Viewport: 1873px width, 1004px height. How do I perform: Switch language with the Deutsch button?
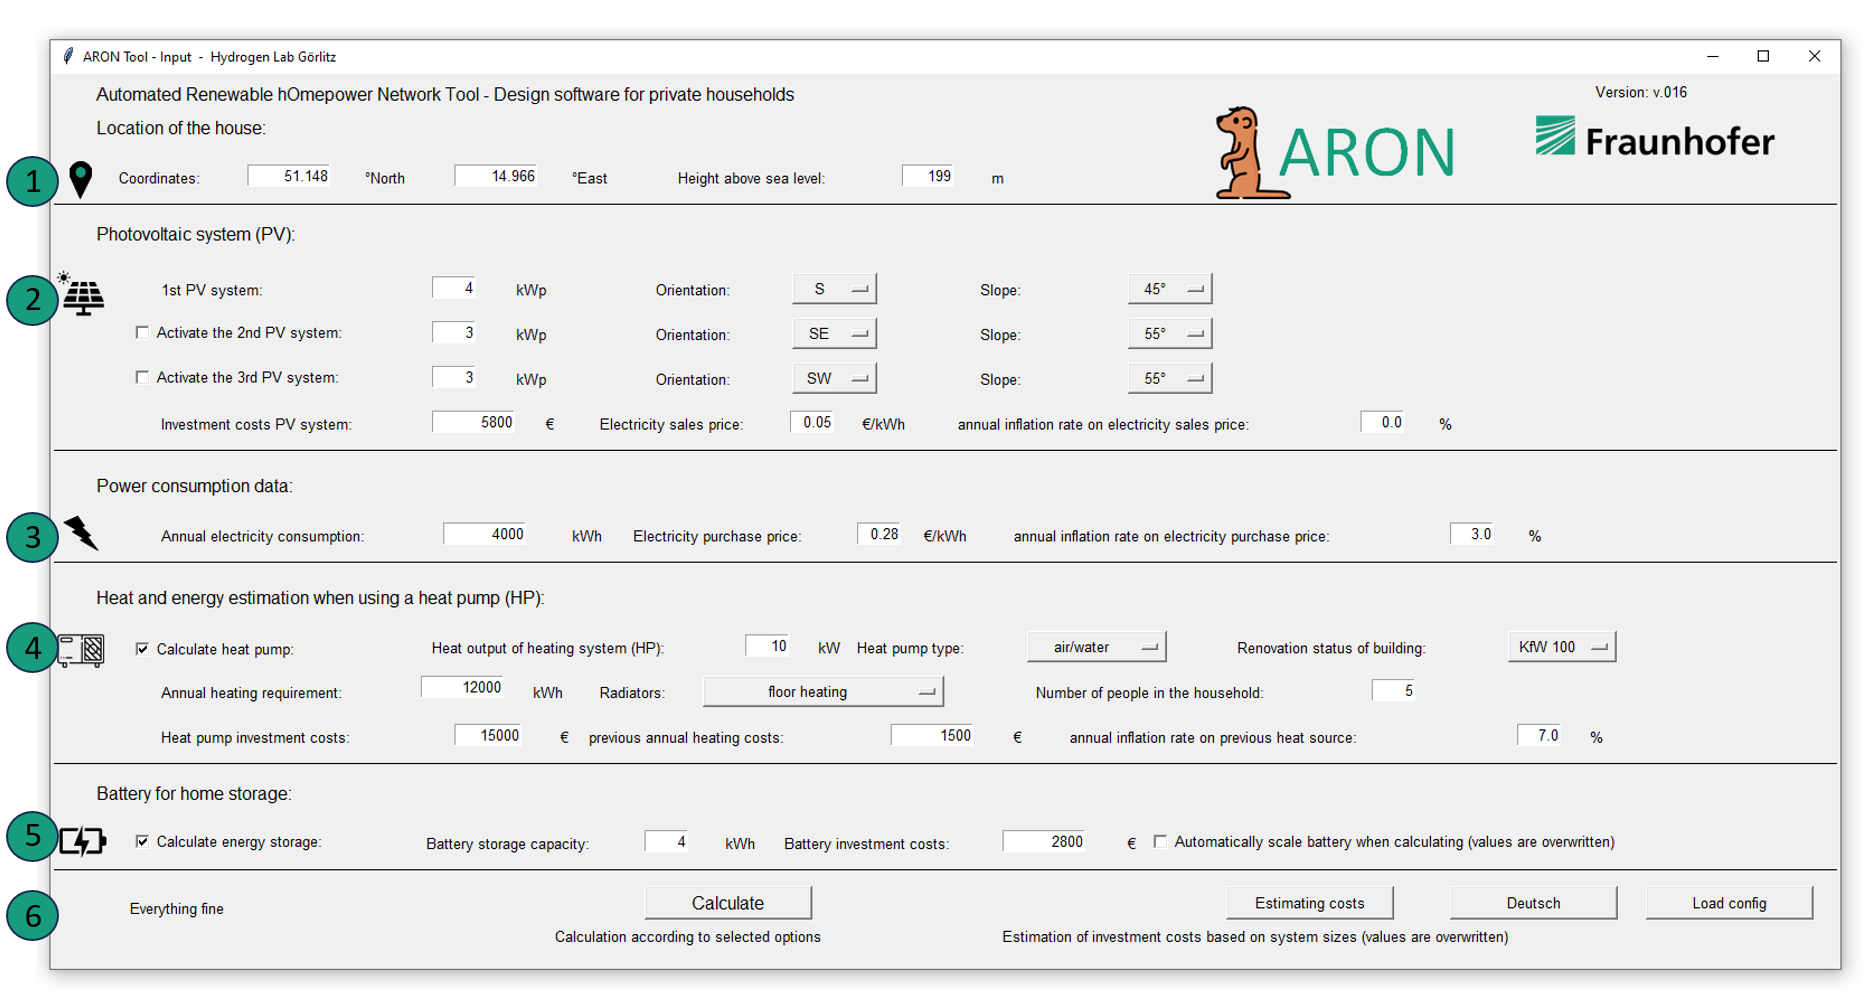click(1533, 903)
